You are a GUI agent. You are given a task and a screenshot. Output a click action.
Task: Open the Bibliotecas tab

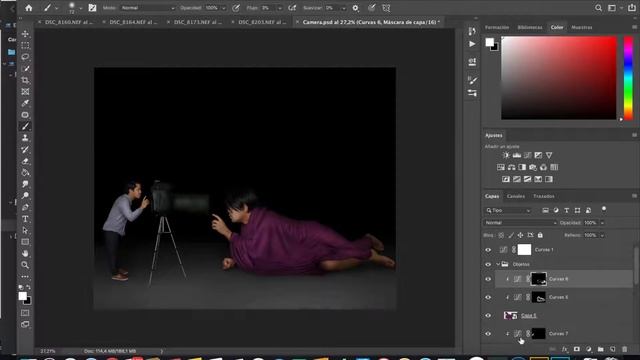(x=530, y=27)
